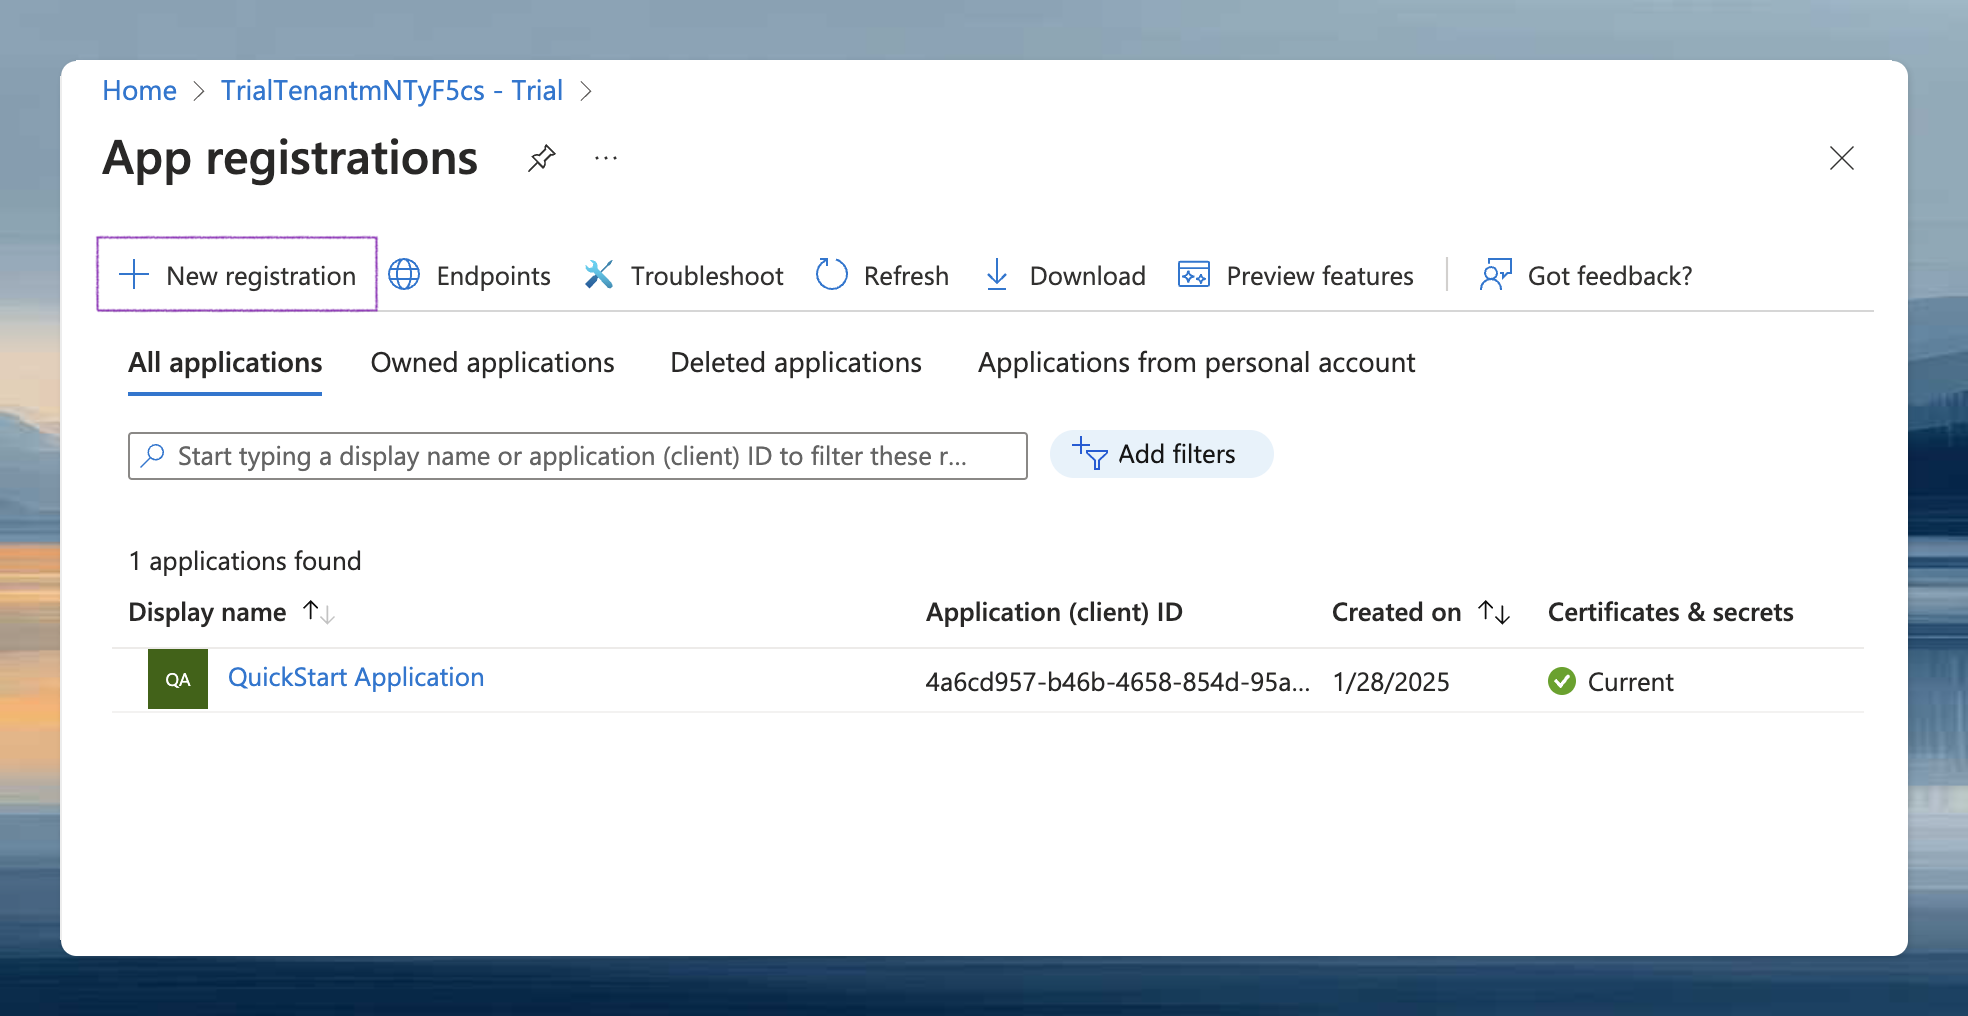This screenshot has height=1016, width=1968.
Task: Click the Display name column header
Action: tap(207, 612)
